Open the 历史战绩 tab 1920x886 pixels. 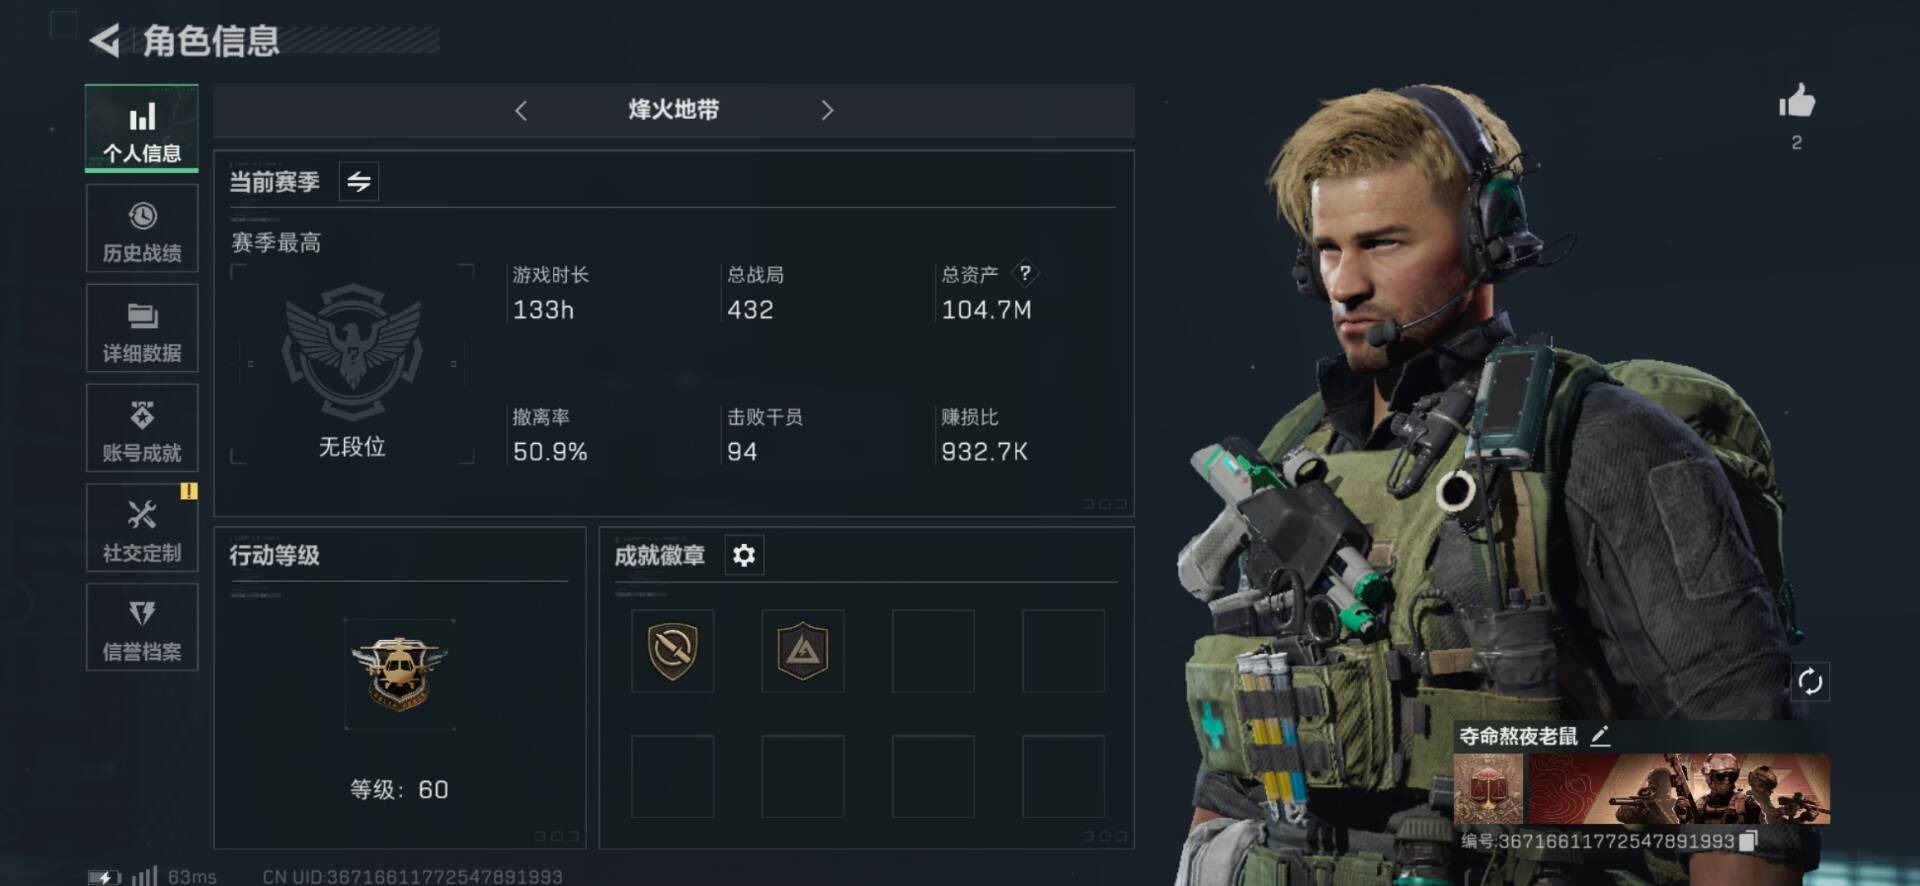(142, 229)
